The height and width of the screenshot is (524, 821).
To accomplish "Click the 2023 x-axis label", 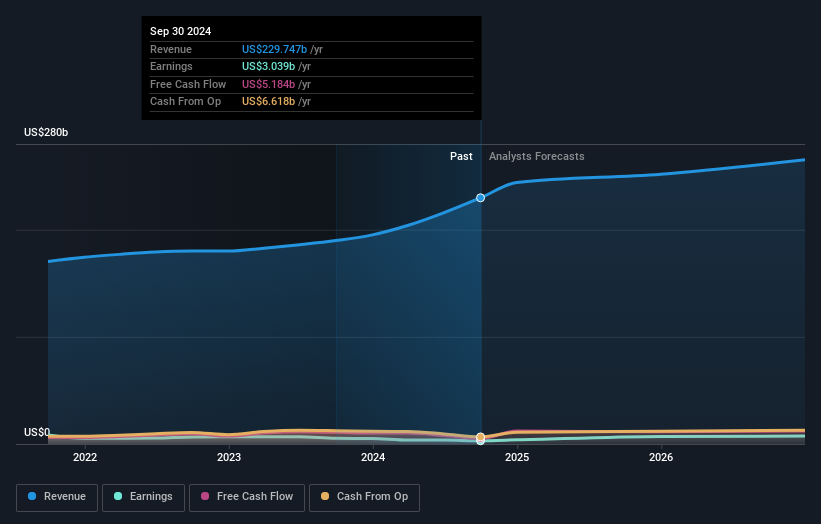I will tap(229, 457).
